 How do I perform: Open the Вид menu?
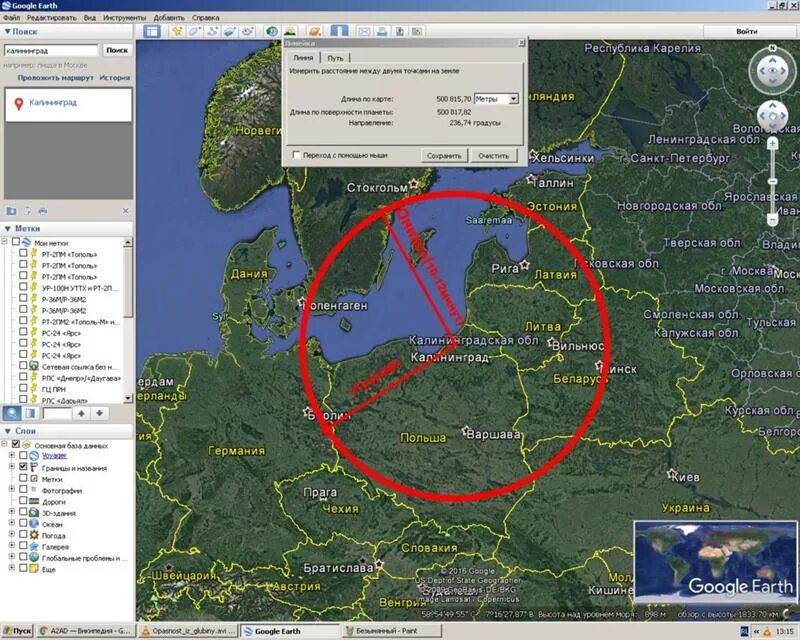coord(90,17)
